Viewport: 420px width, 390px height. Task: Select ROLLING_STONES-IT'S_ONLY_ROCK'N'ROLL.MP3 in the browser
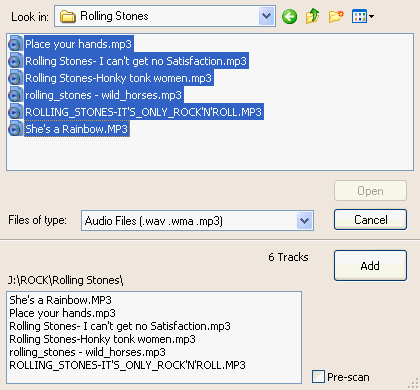pyautogui.click(x=143, y=112)
